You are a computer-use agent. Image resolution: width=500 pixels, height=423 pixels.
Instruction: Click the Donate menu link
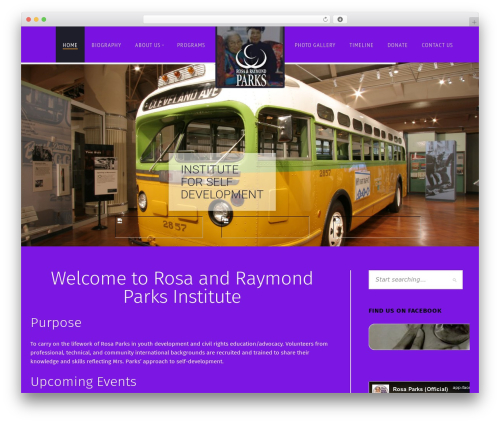point(397,45)
